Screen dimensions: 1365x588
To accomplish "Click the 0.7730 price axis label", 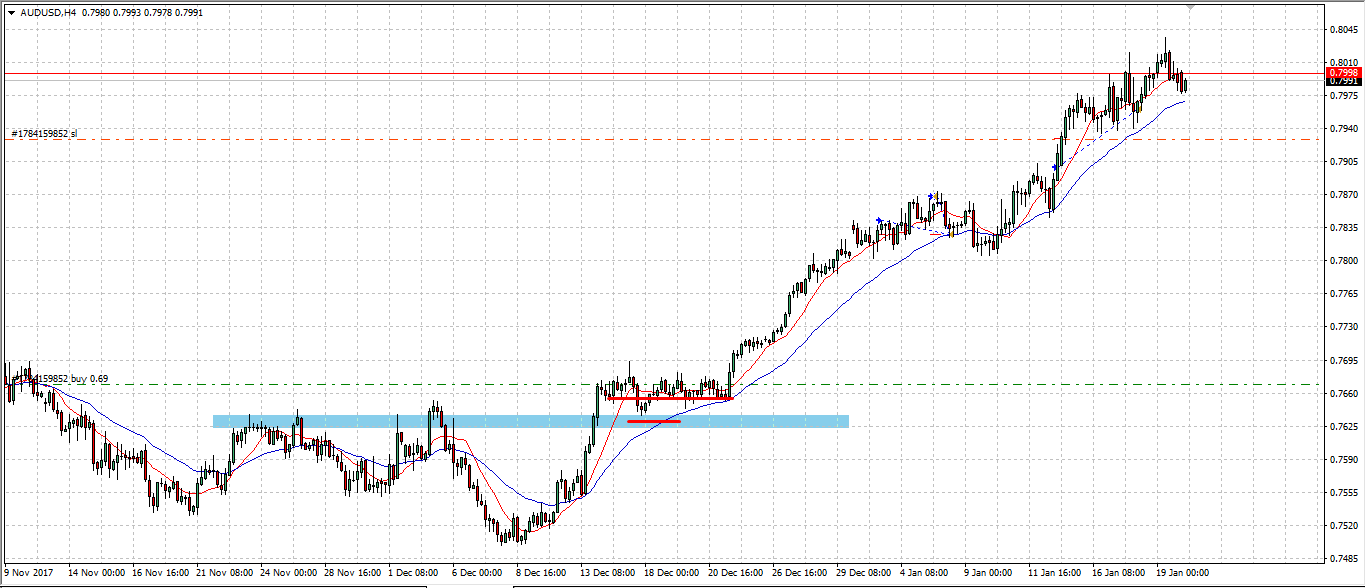I will coord(1344,327).
